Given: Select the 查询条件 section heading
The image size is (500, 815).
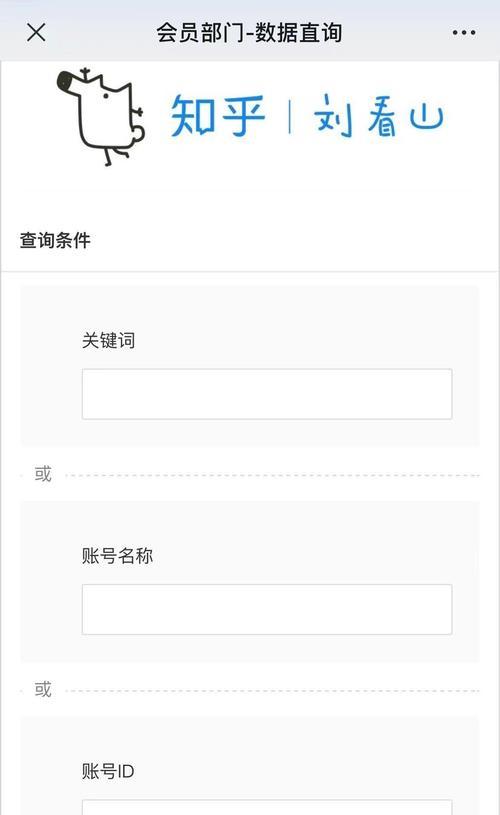Looking at the screenshot, I should (x=55, y=241).
